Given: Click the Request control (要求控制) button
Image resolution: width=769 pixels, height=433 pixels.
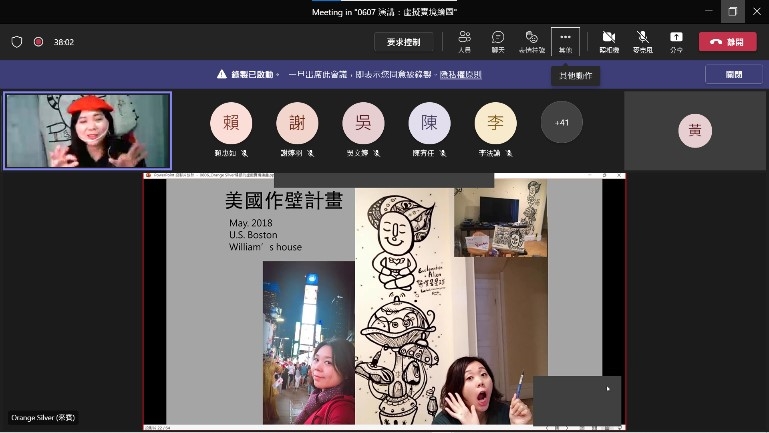Looking at the screenshot, I should pos(404,42).
